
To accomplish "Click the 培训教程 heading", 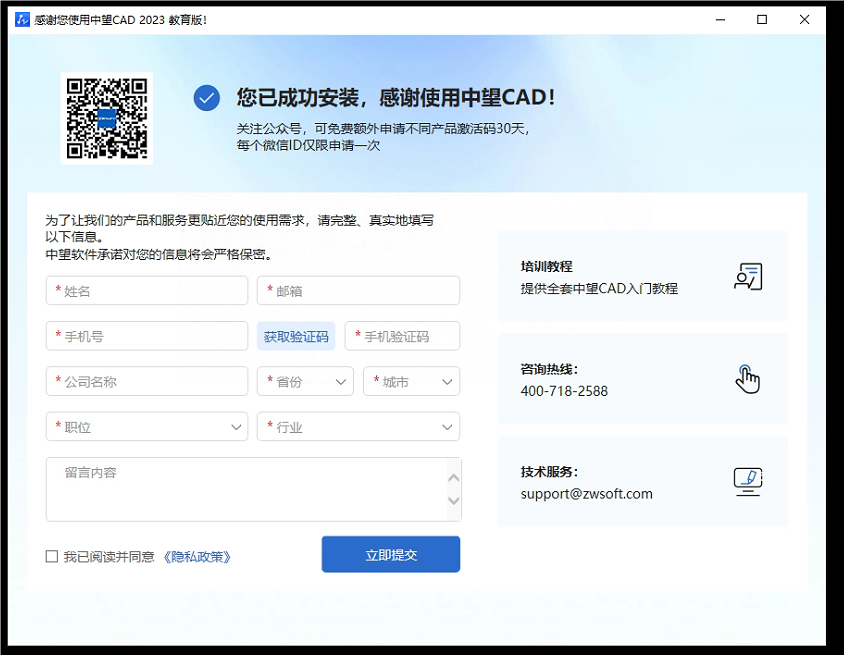I will [x=546, y=266].
